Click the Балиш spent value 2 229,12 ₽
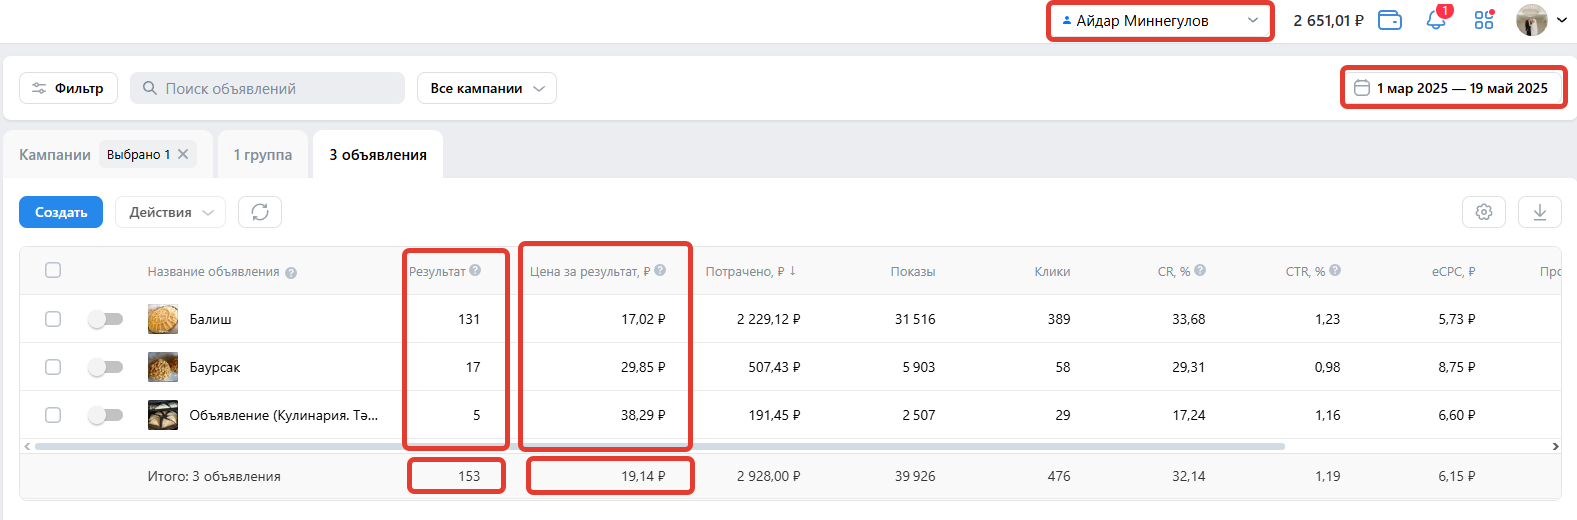1577x520 pixels. pyautogui.click(x=769, y=319)
